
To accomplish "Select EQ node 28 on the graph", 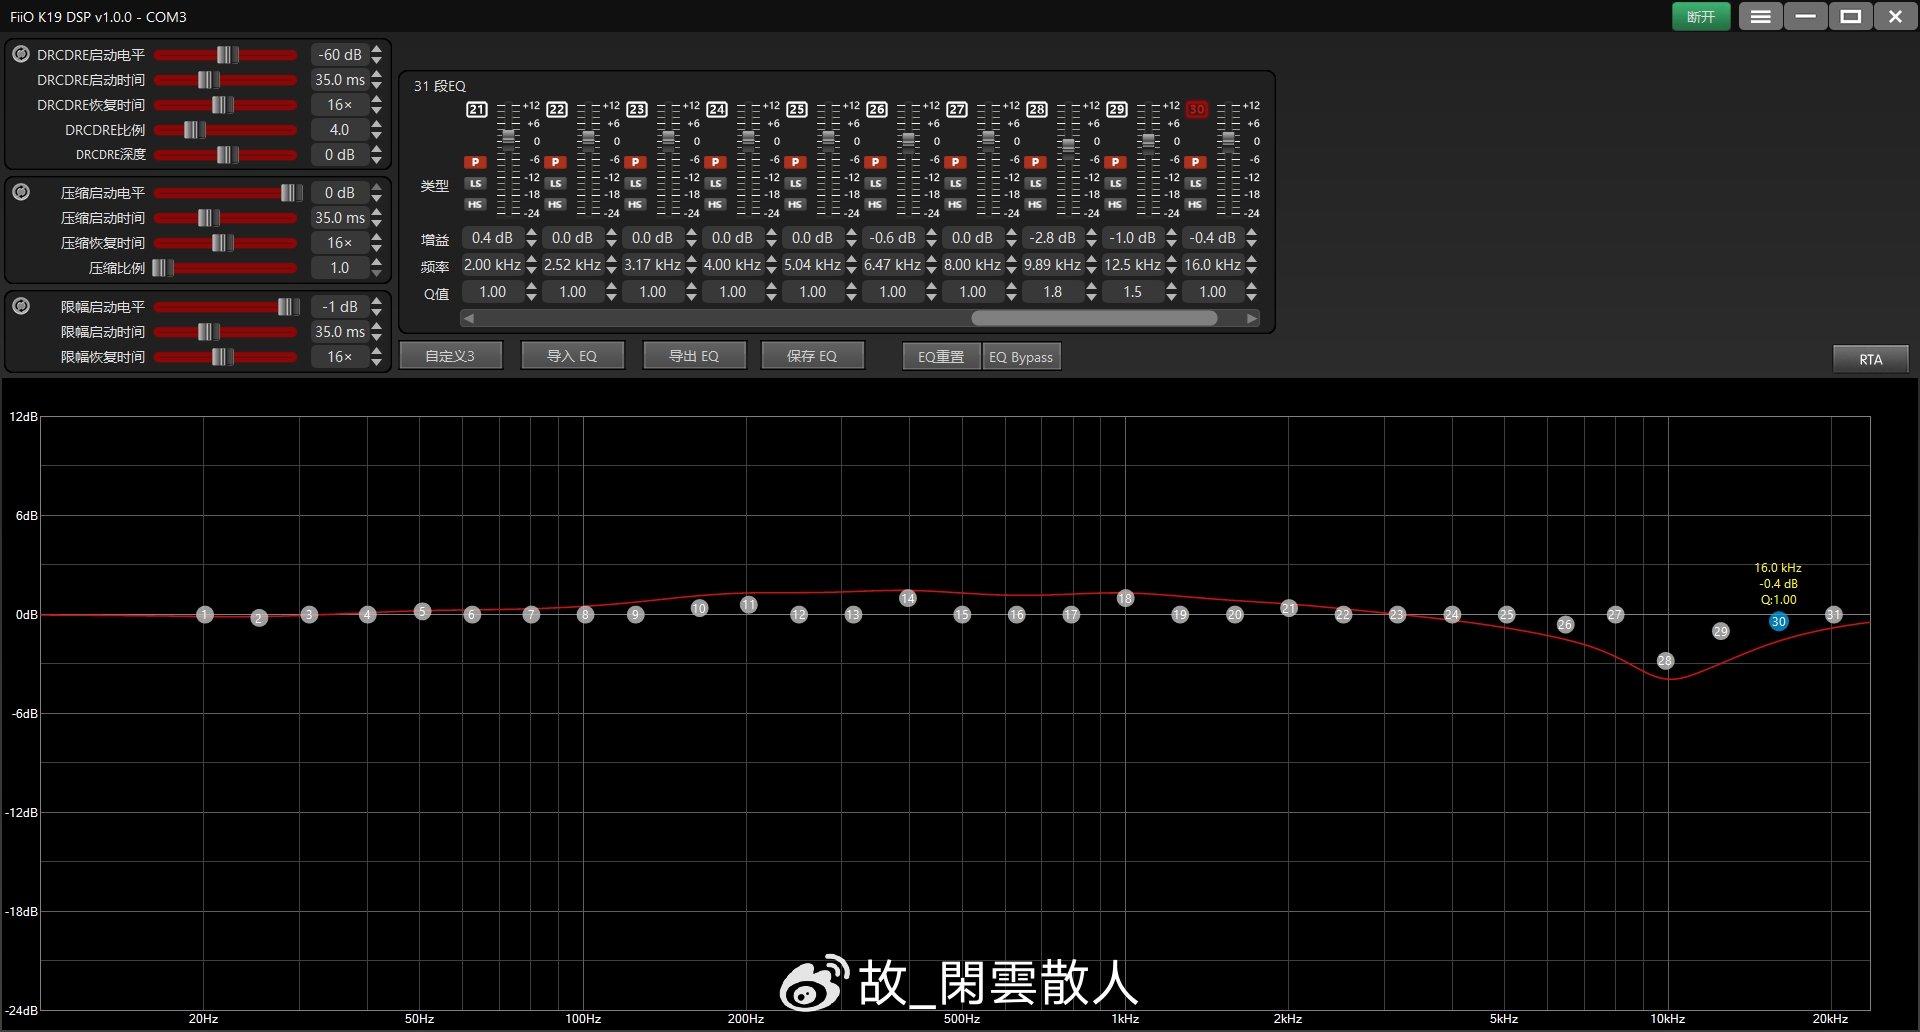I will coord(1665,660).
